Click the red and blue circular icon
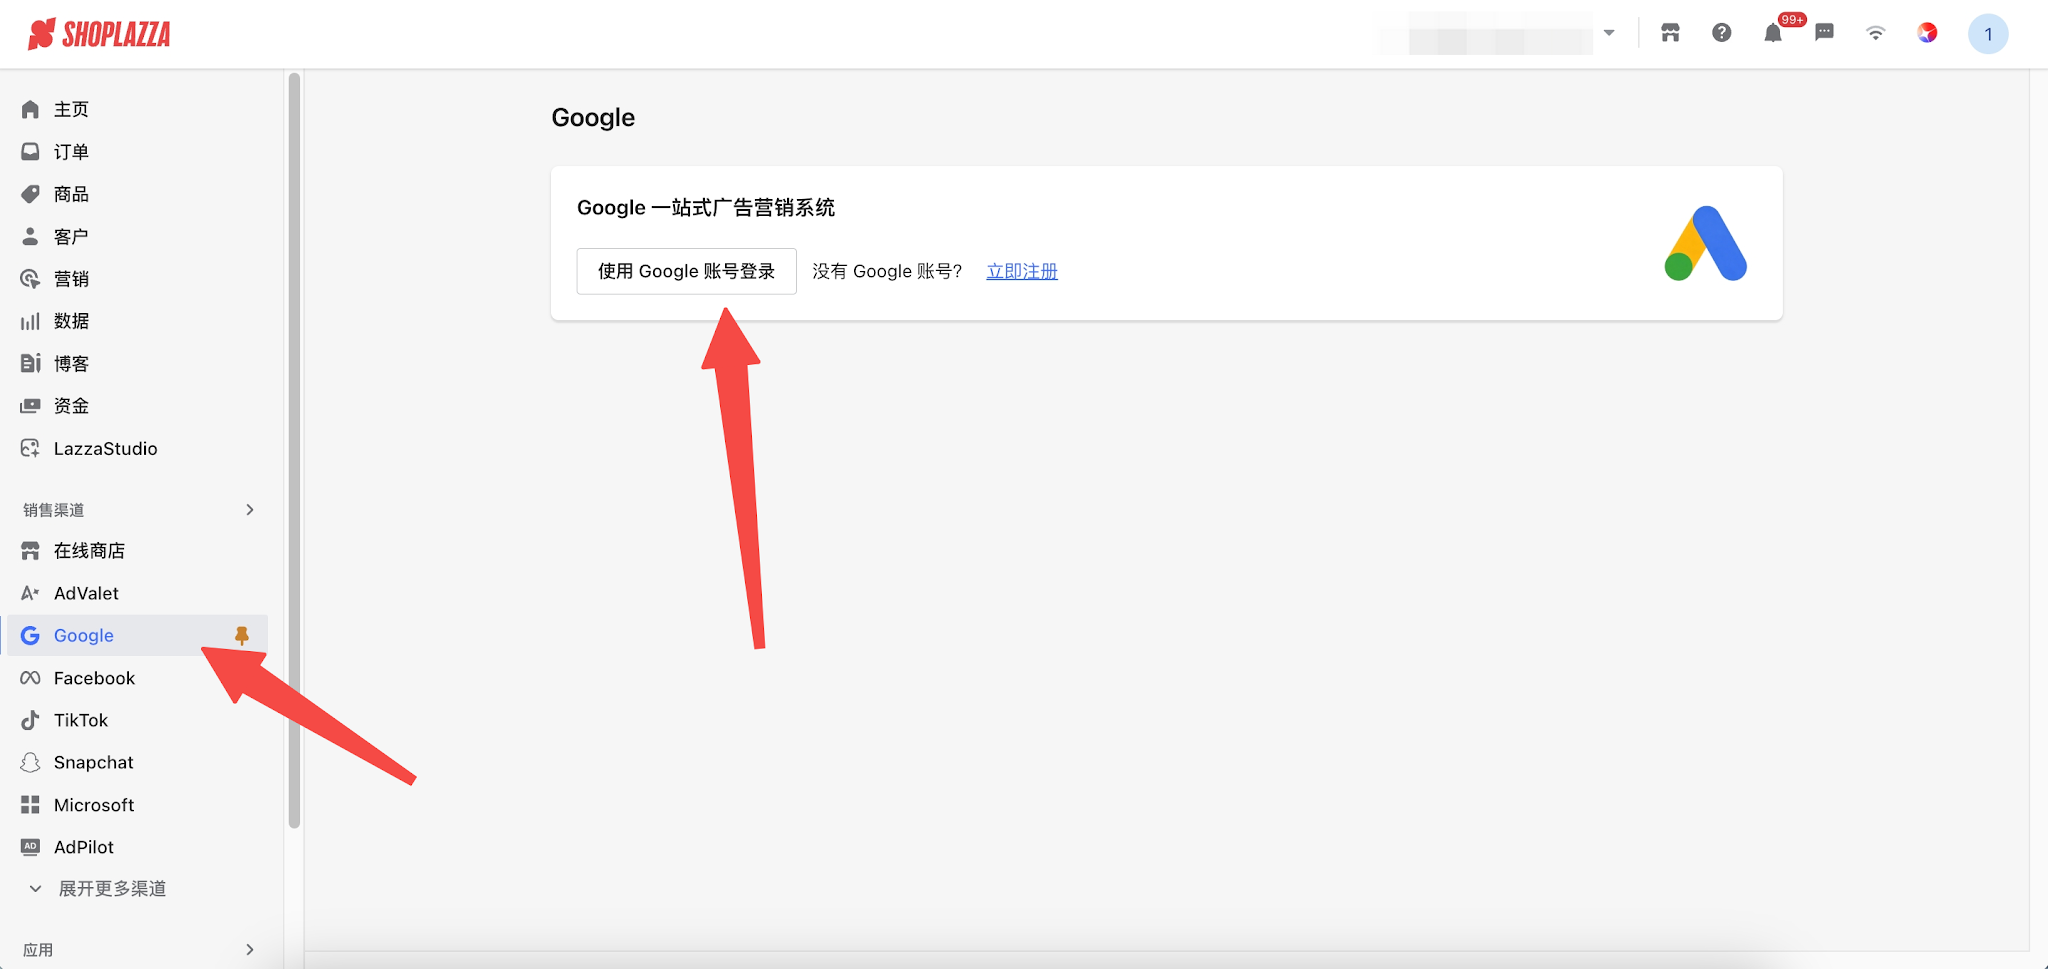This screenshot has width=2048, height=969. pos(1927,33)
